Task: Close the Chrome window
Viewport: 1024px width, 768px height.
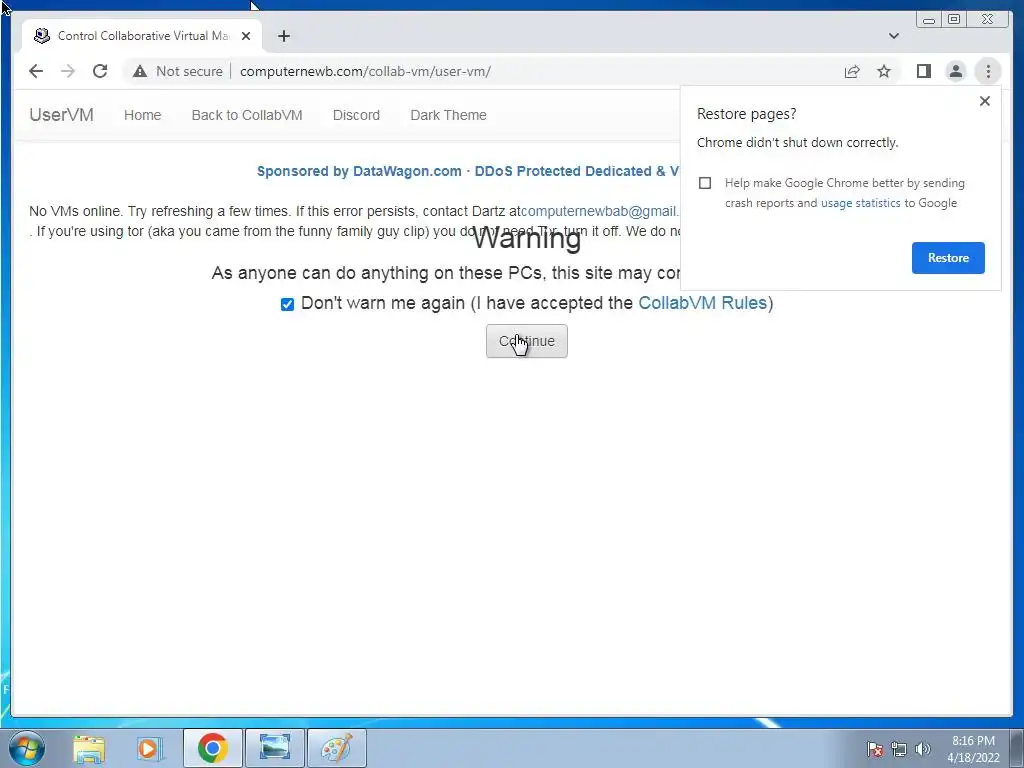Action: coord(988,20)
